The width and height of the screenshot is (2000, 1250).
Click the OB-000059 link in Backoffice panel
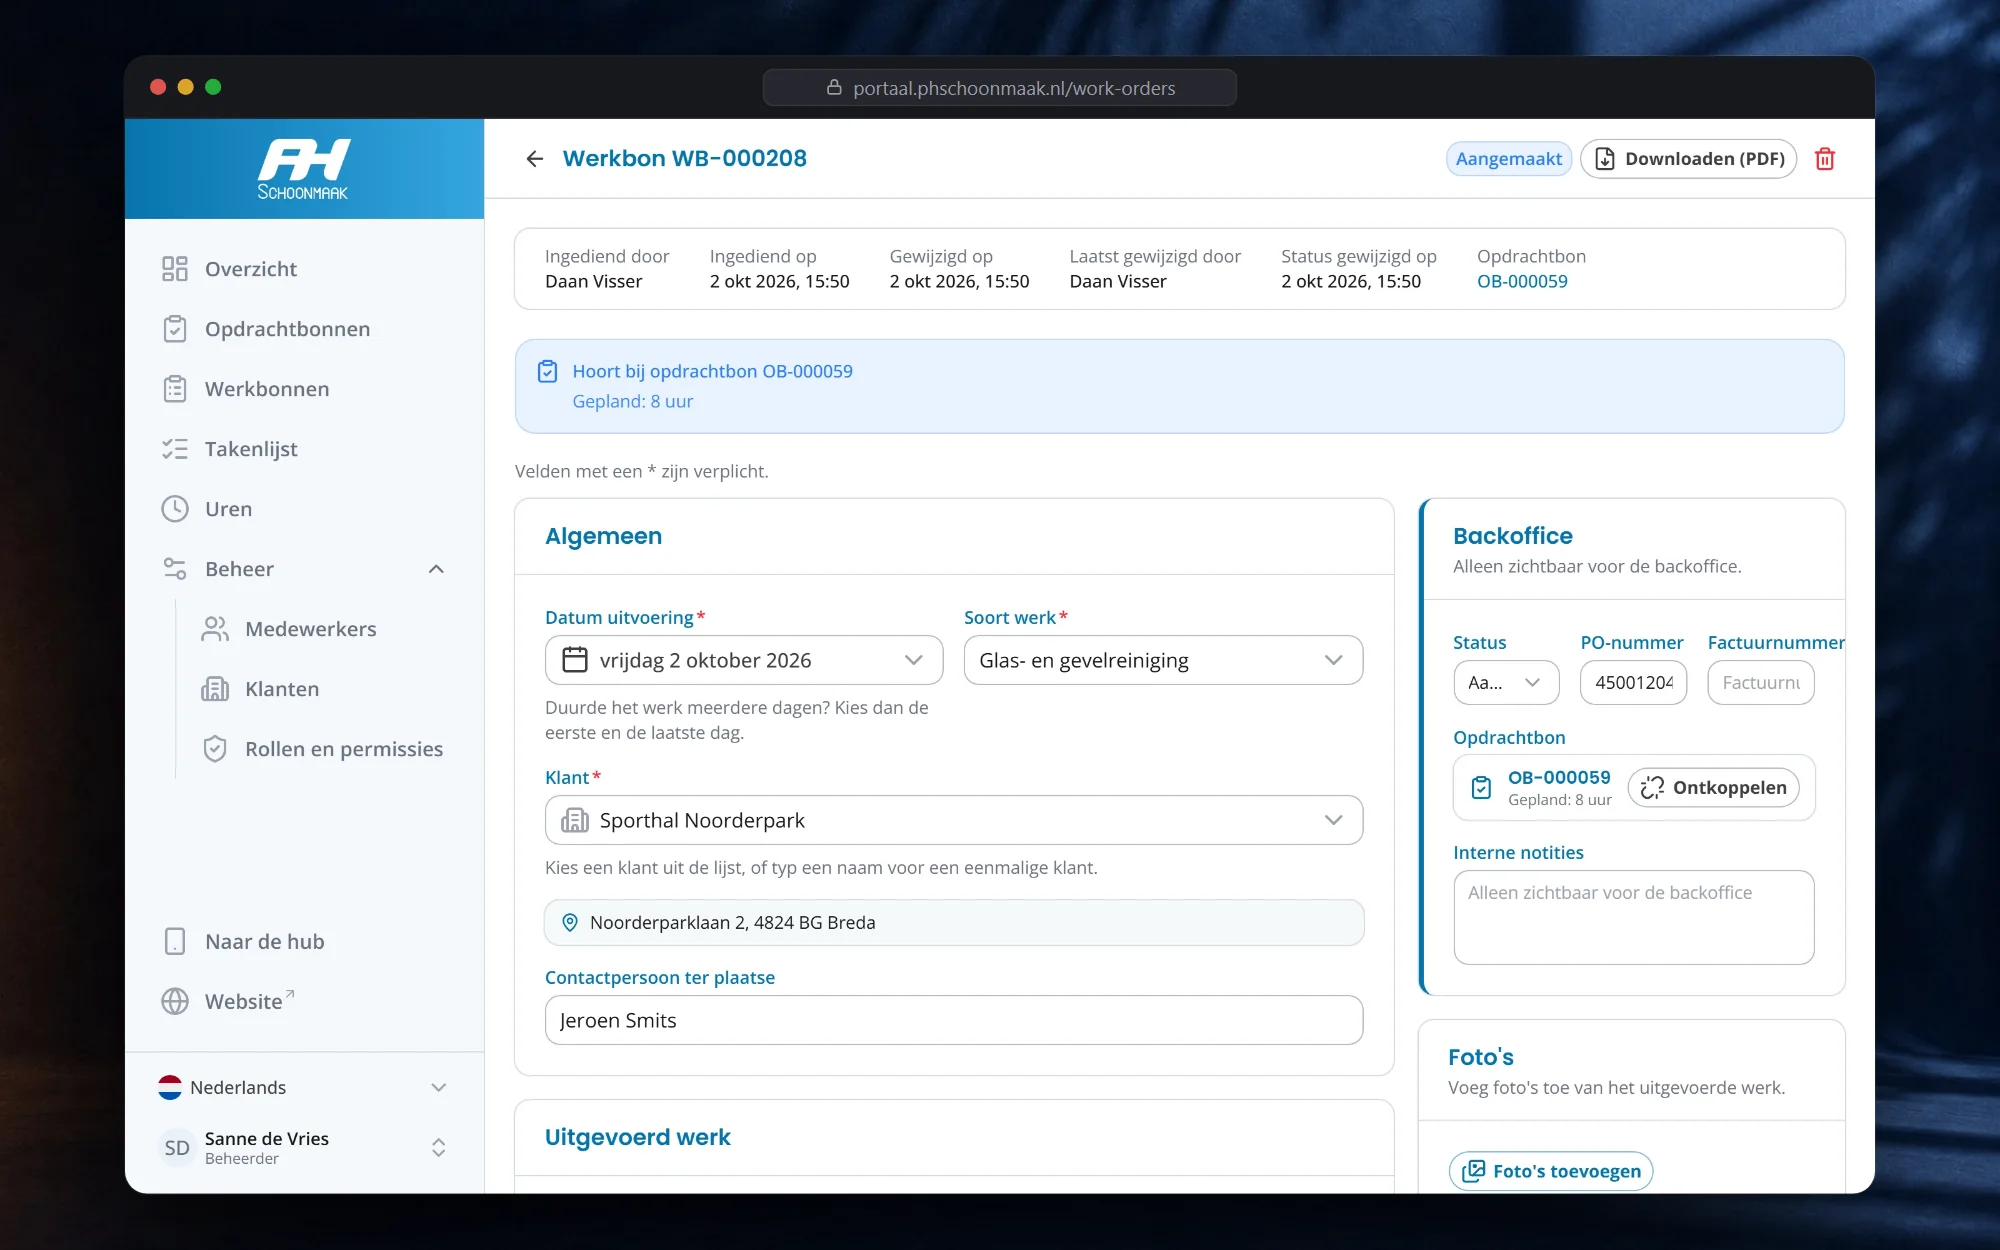coord(1559,777)
